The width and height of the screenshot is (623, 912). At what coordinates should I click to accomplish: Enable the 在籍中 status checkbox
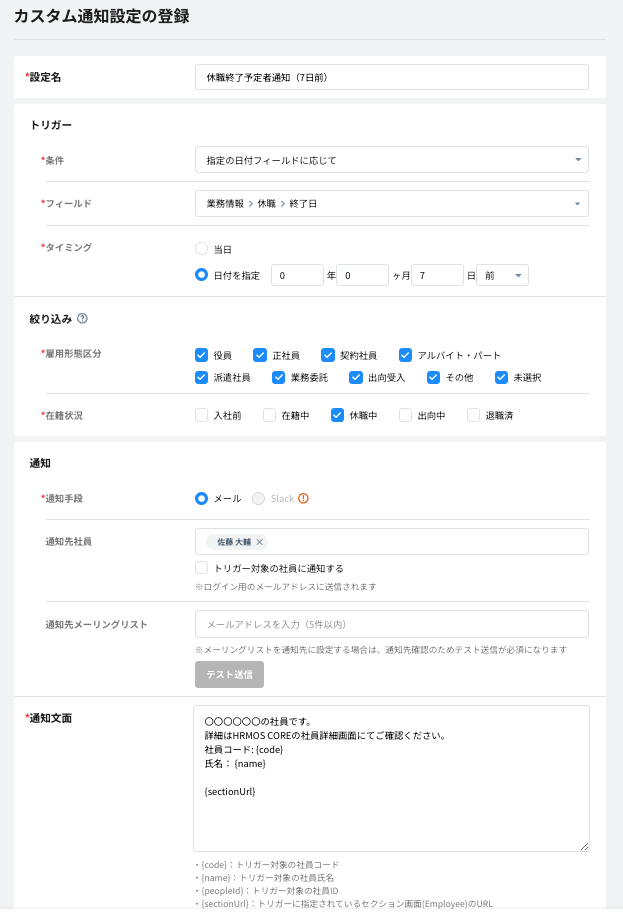click(x=269, y=415)
